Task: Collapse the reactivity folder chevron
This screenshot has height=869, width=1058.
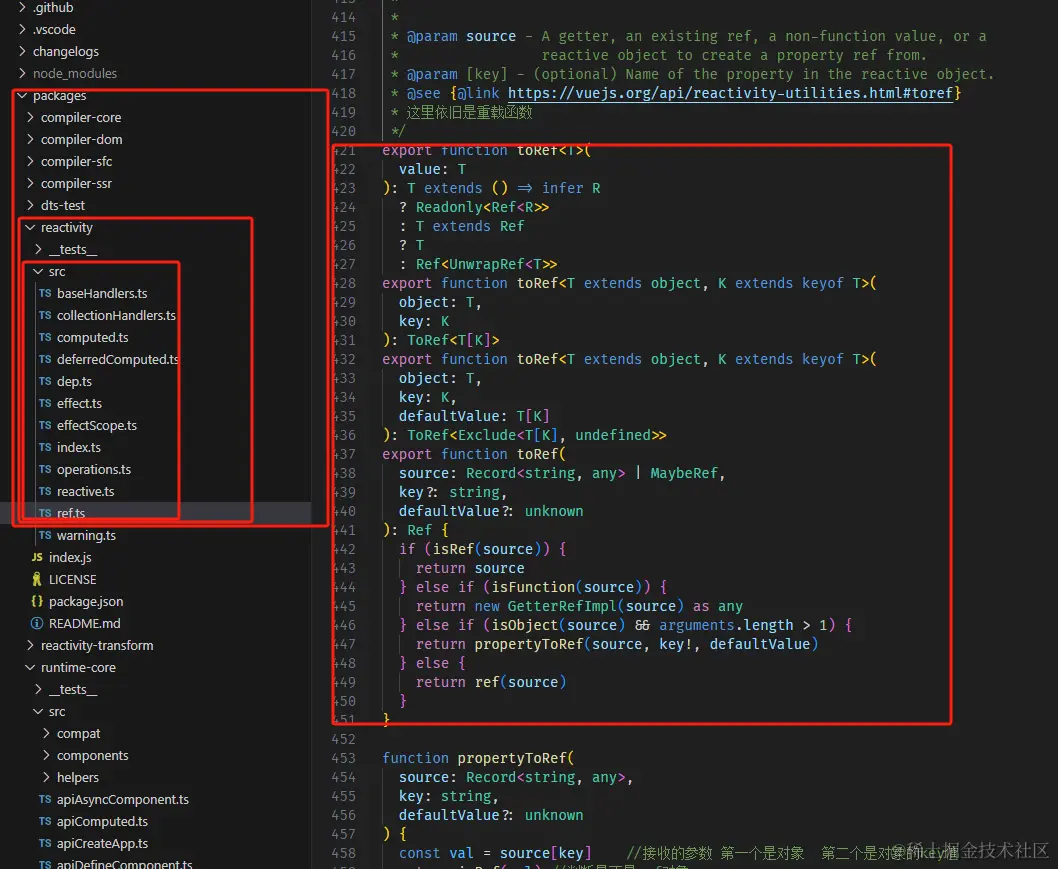Action: tap(30, 227)
